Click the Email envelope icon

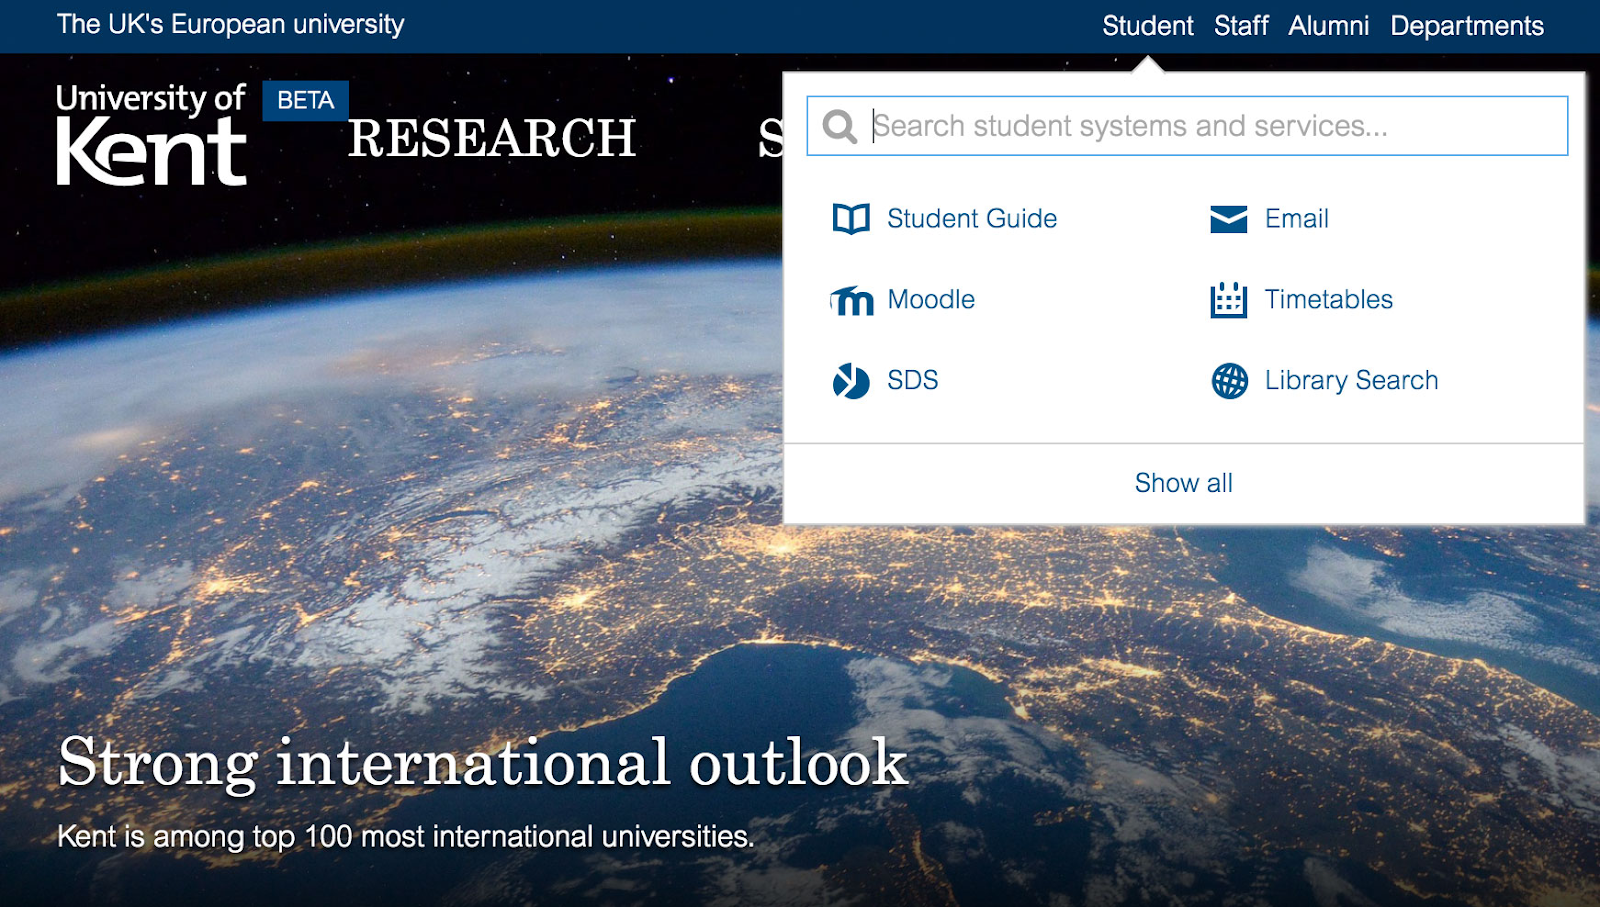(x=1229, y=219)
